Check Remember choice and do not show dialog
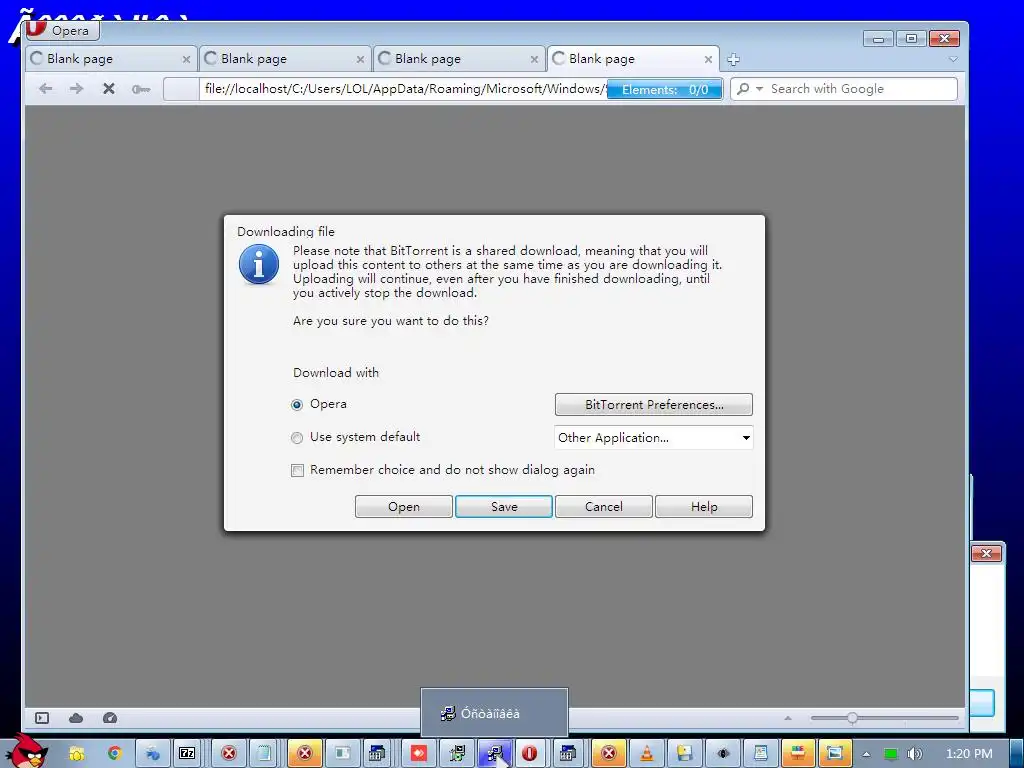 pos(297,470)
